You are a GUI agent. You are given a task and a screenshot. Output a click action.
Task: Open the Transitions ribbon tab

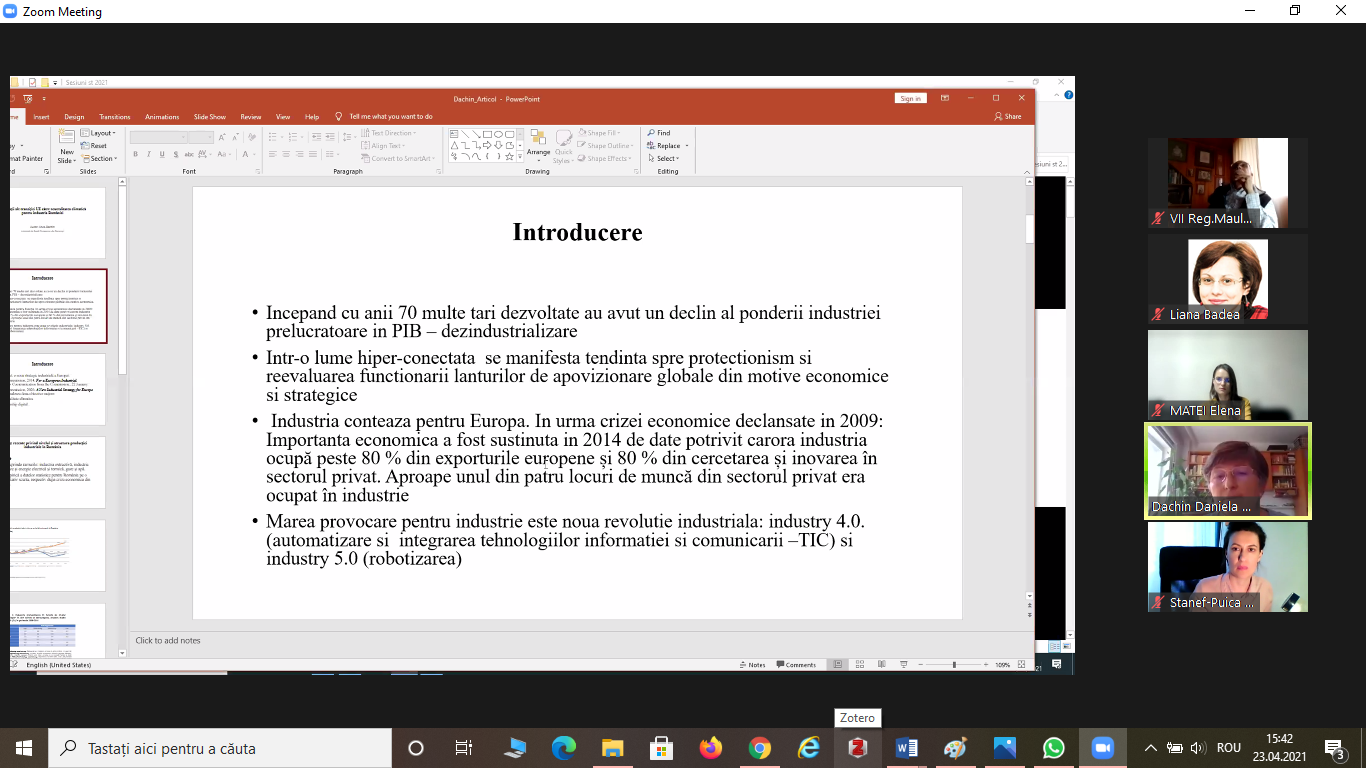coord(115,117)
